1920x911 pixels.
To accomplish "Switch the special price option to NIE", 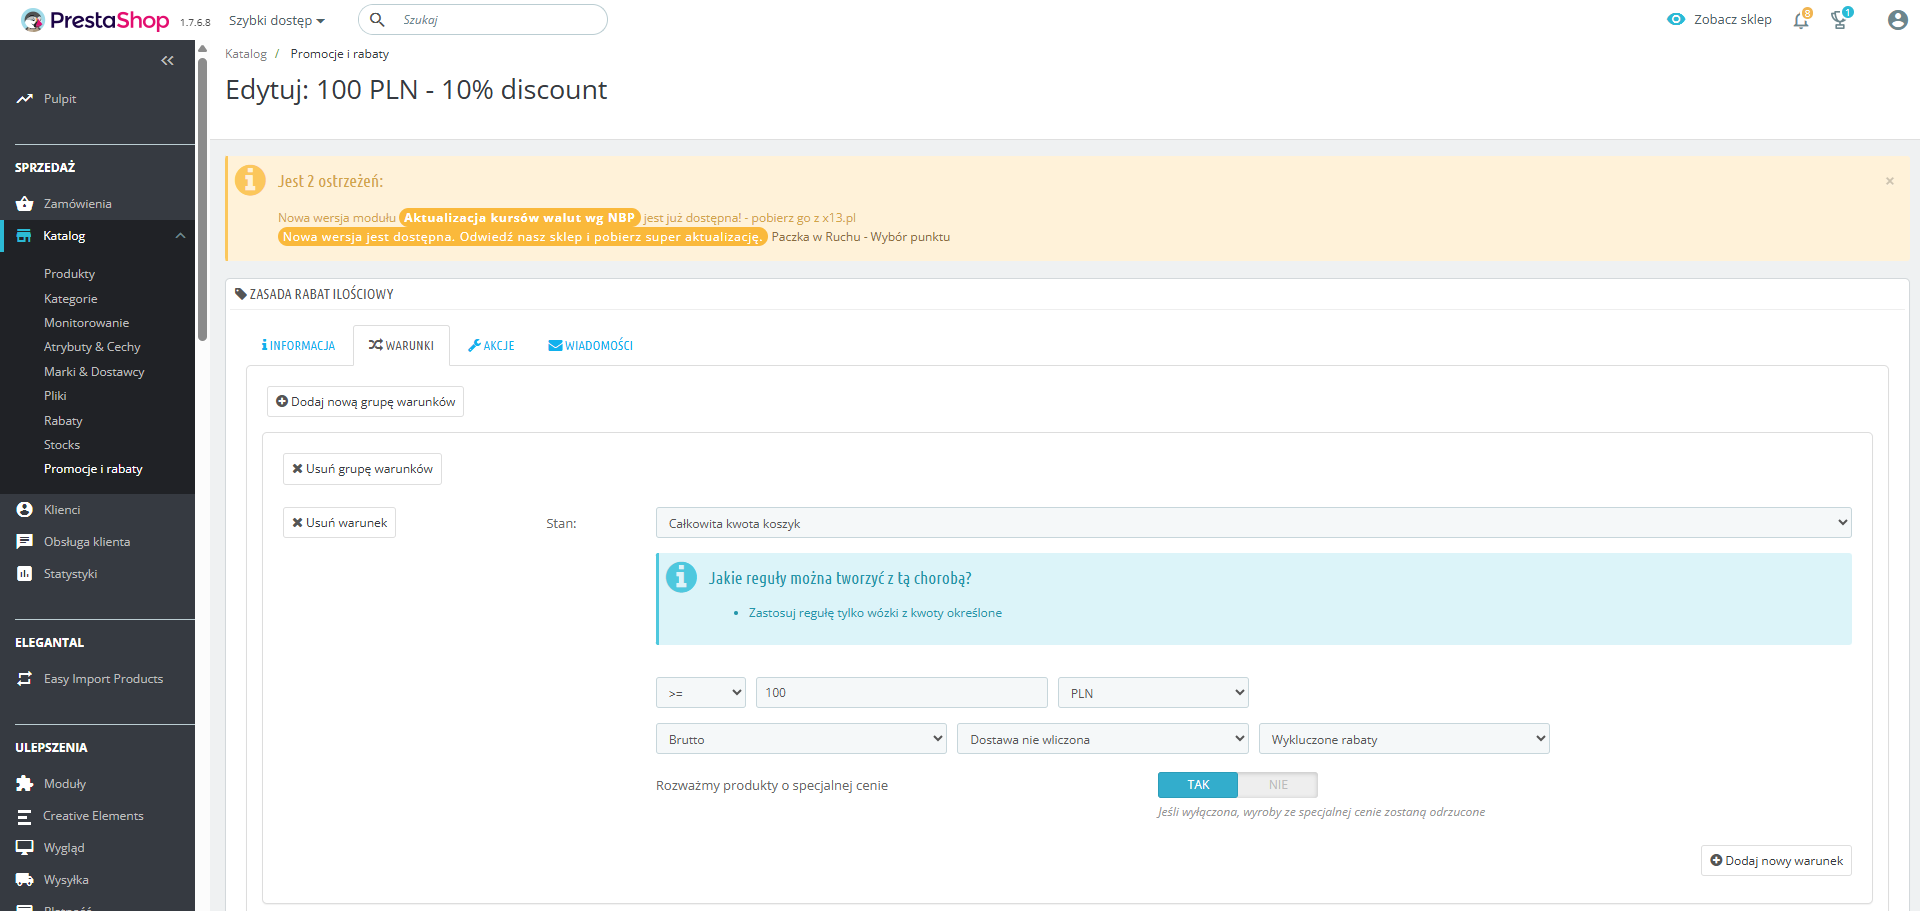I will [x=1278, y=785].
